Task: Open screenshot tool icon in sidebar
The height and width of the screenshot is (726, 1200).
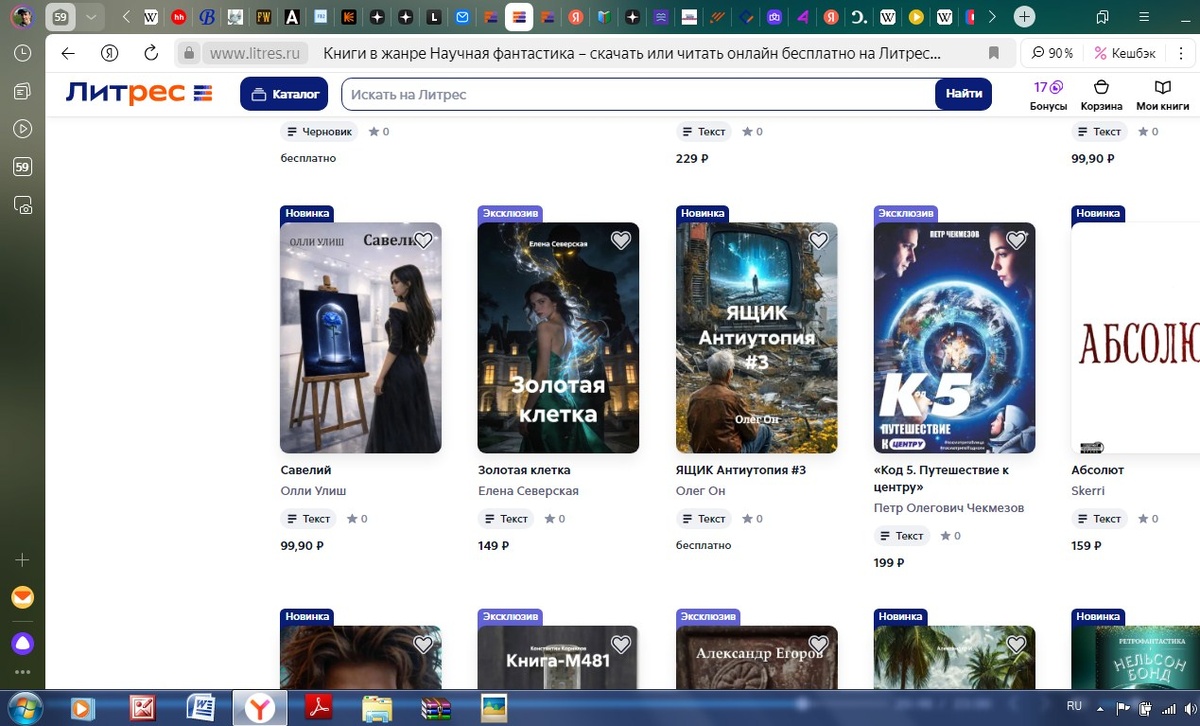Action: coord(22,205)
